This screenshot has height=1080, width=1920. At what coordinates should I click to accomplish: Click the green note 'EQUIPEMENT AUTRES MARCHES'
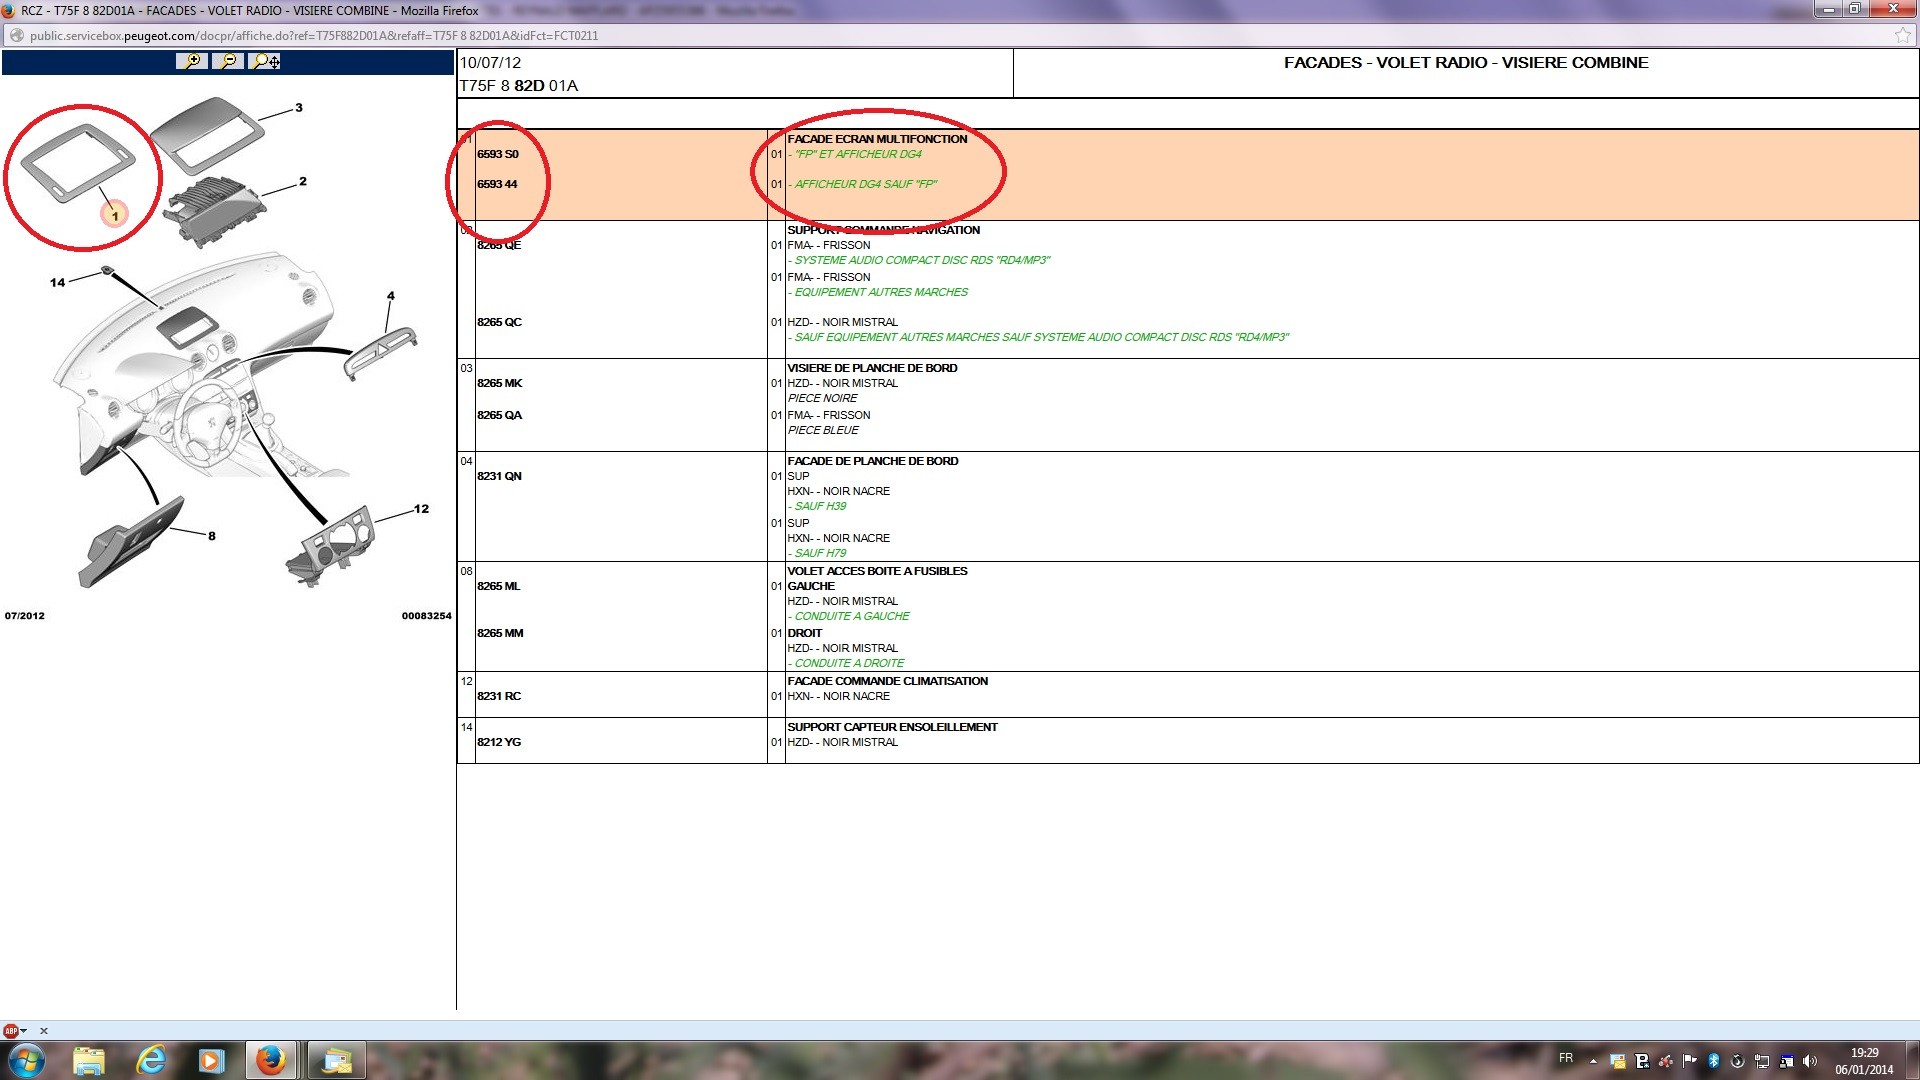(x=881, y=292)
